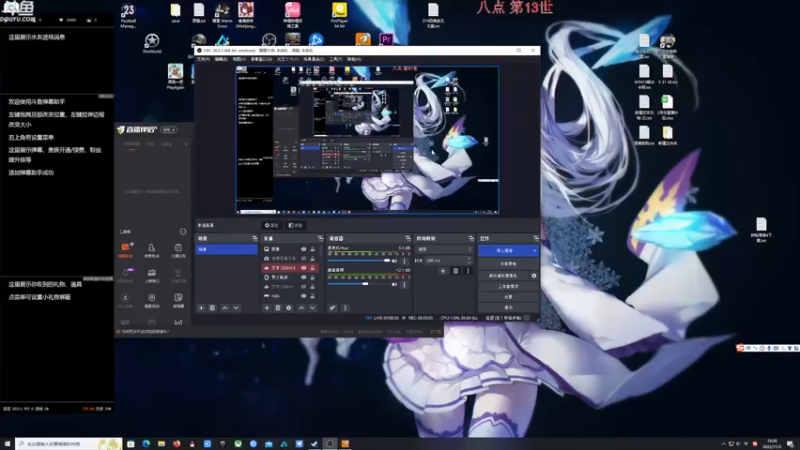800x450 pixels.
Task: Remove the selected scene using the Scenes panel delete icon
Action: click(212, 308)
